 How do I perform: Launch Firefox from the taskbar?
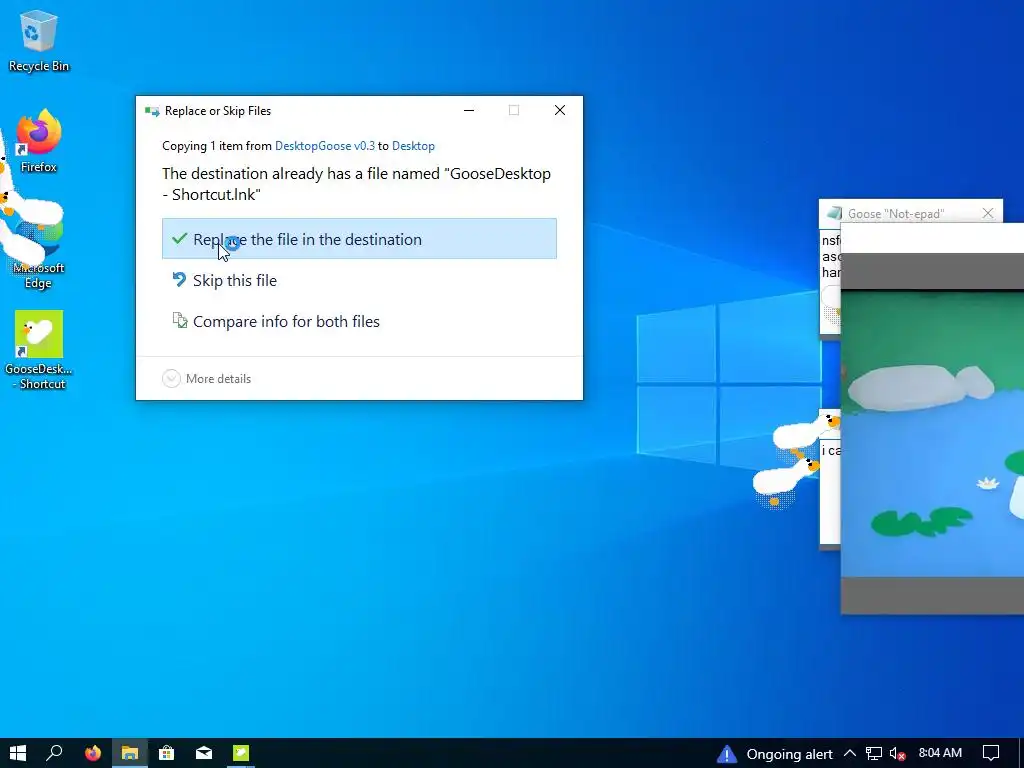click(93, 753)
